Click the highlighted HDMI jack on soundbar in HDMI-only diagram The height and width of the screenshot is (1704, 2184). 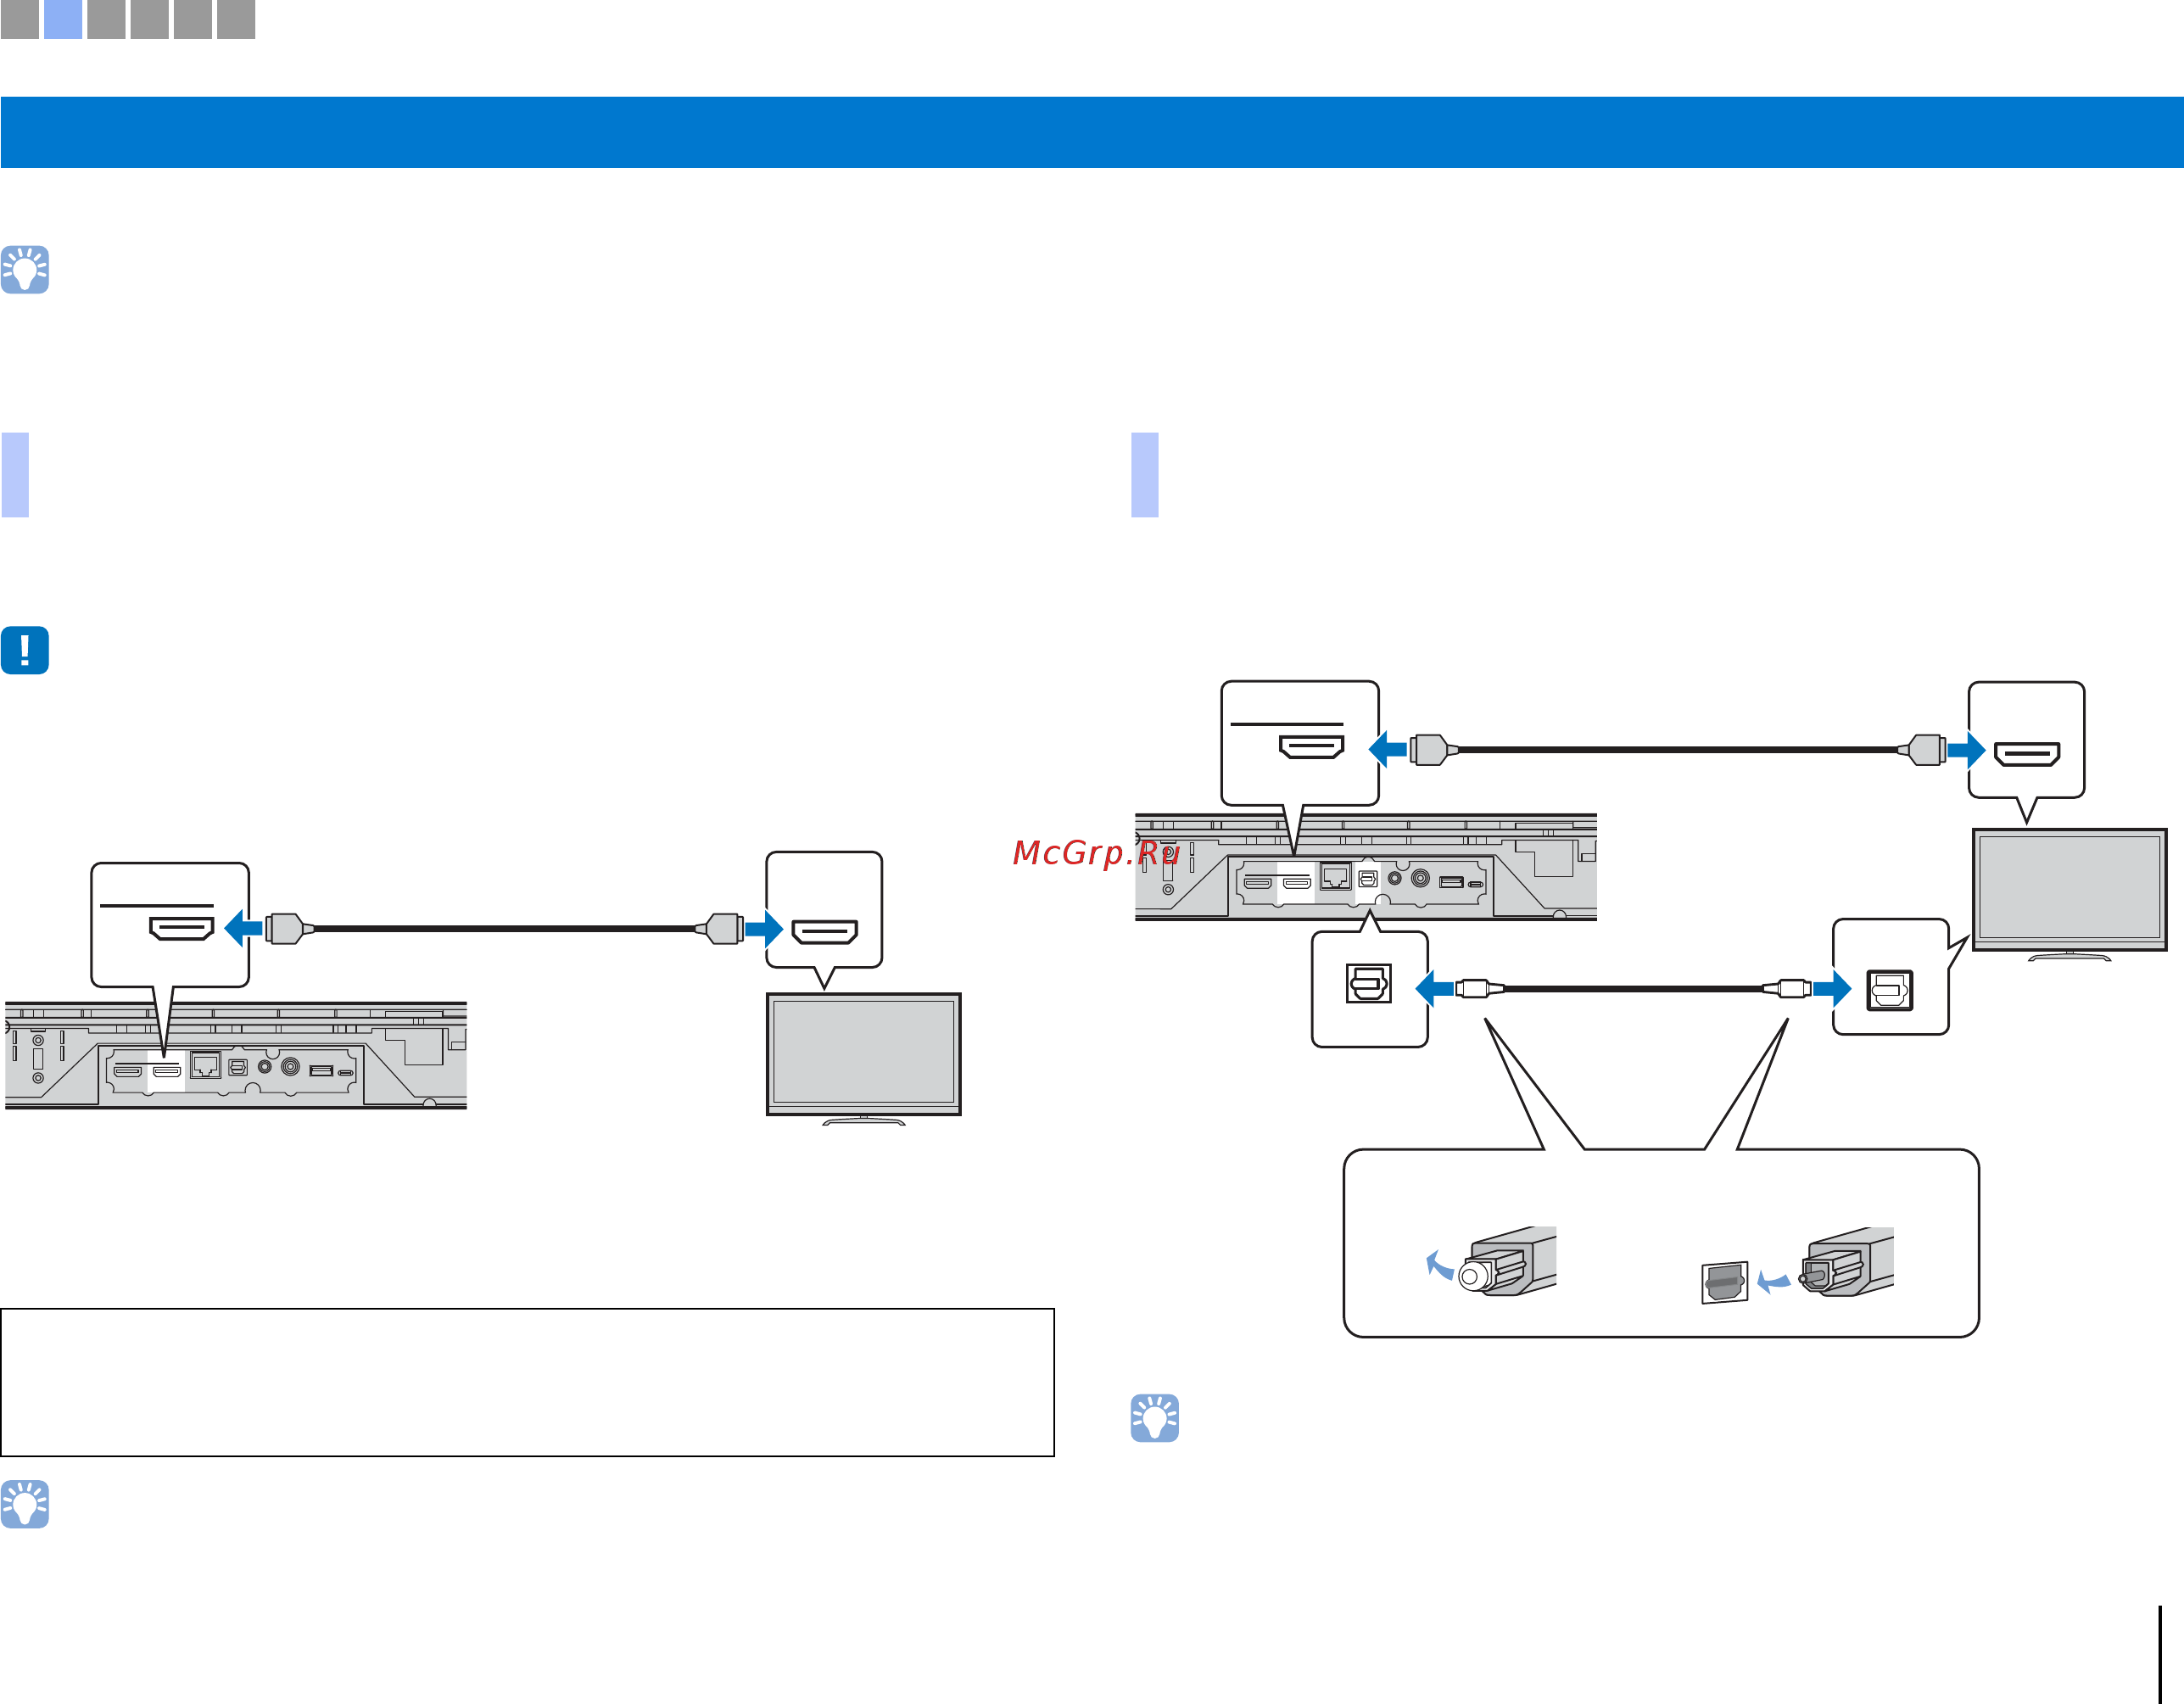click(166, 1071)
